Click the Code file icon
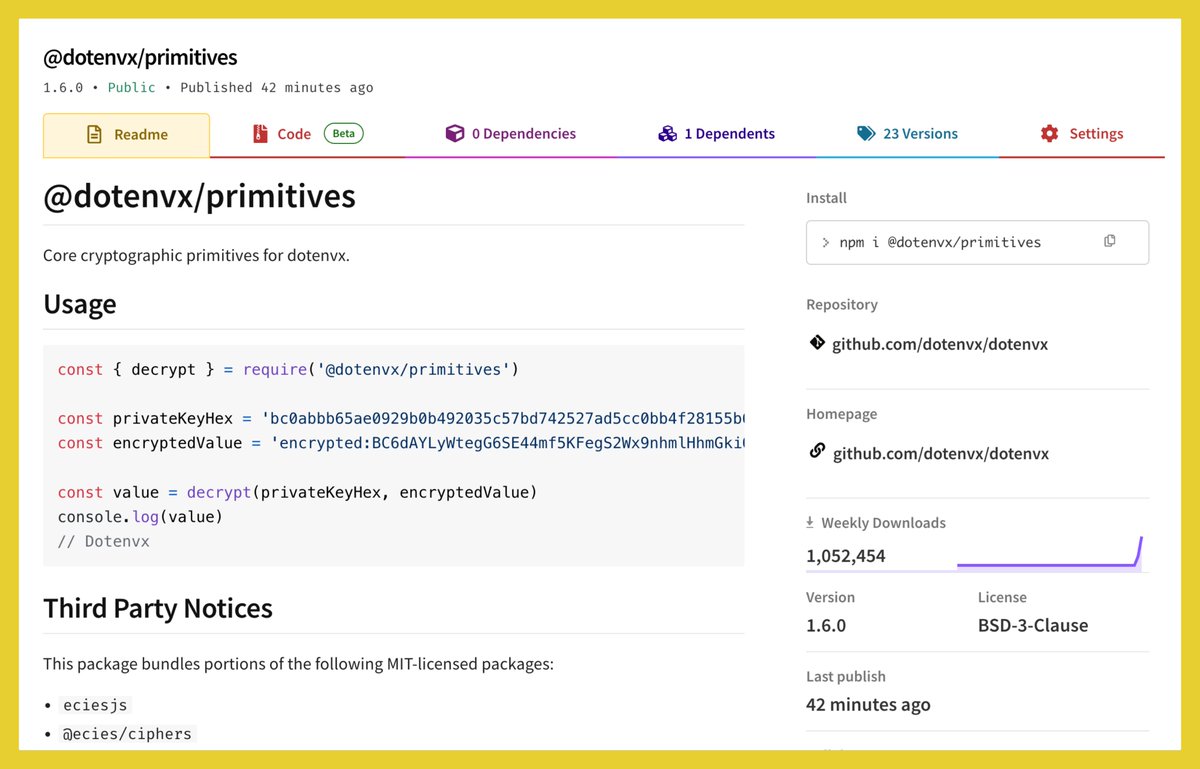Viewport: 1200px width, 769px height. click(260, 134)
